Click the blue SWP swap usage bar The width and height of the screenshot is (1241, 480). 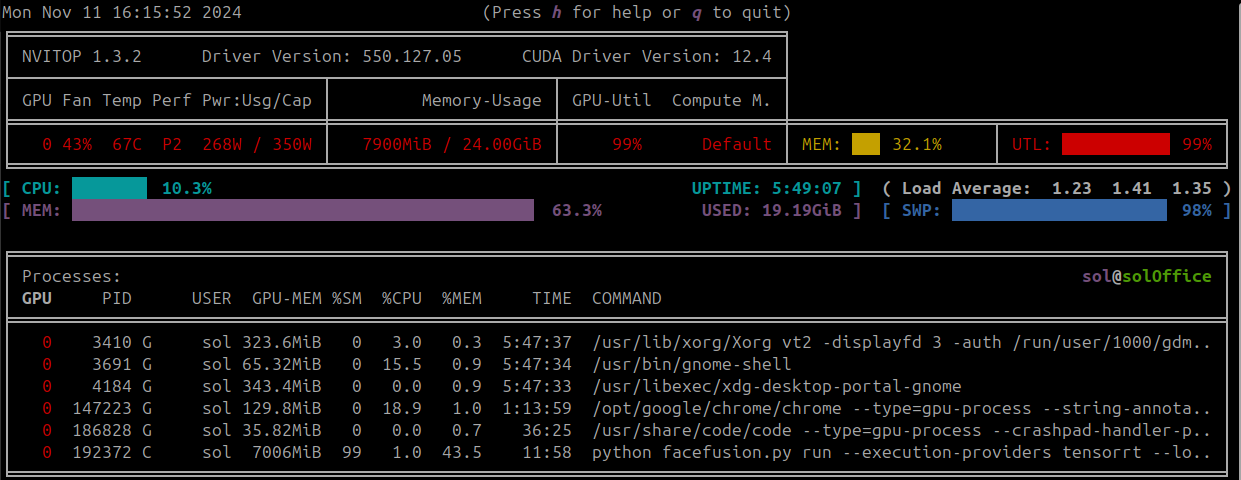point(1059,211)
